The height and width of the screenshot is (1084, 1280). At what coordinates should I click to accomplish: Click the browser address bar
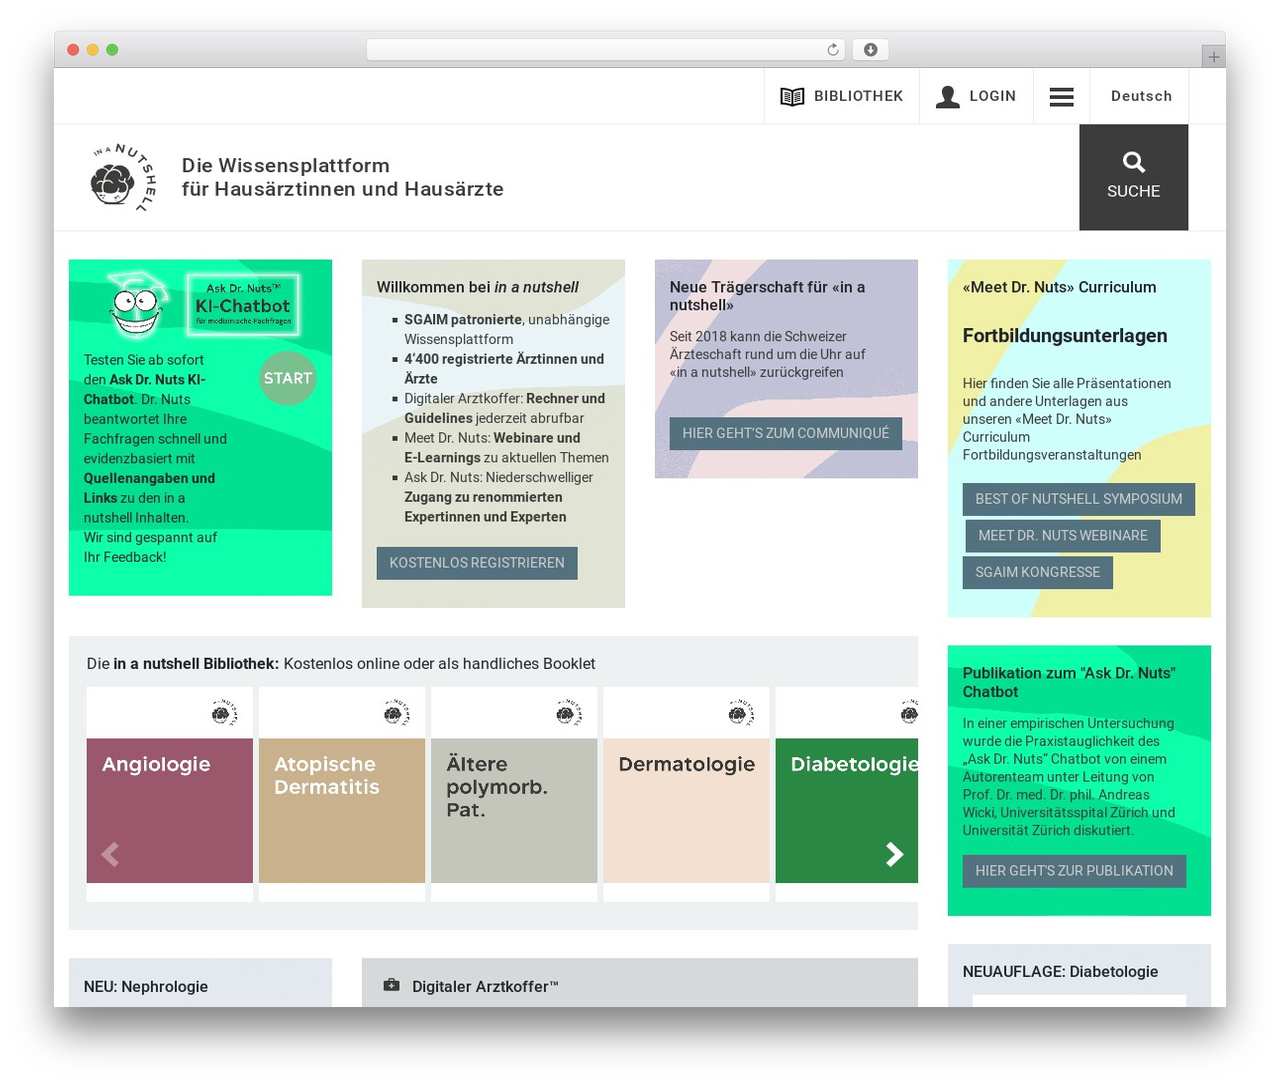coord(595,50)
